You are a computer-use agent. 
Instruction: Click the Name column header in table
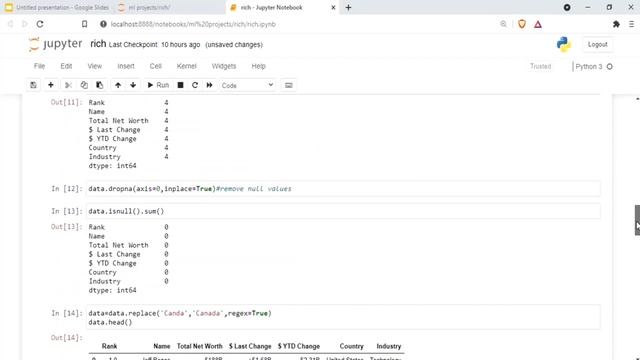162,346
